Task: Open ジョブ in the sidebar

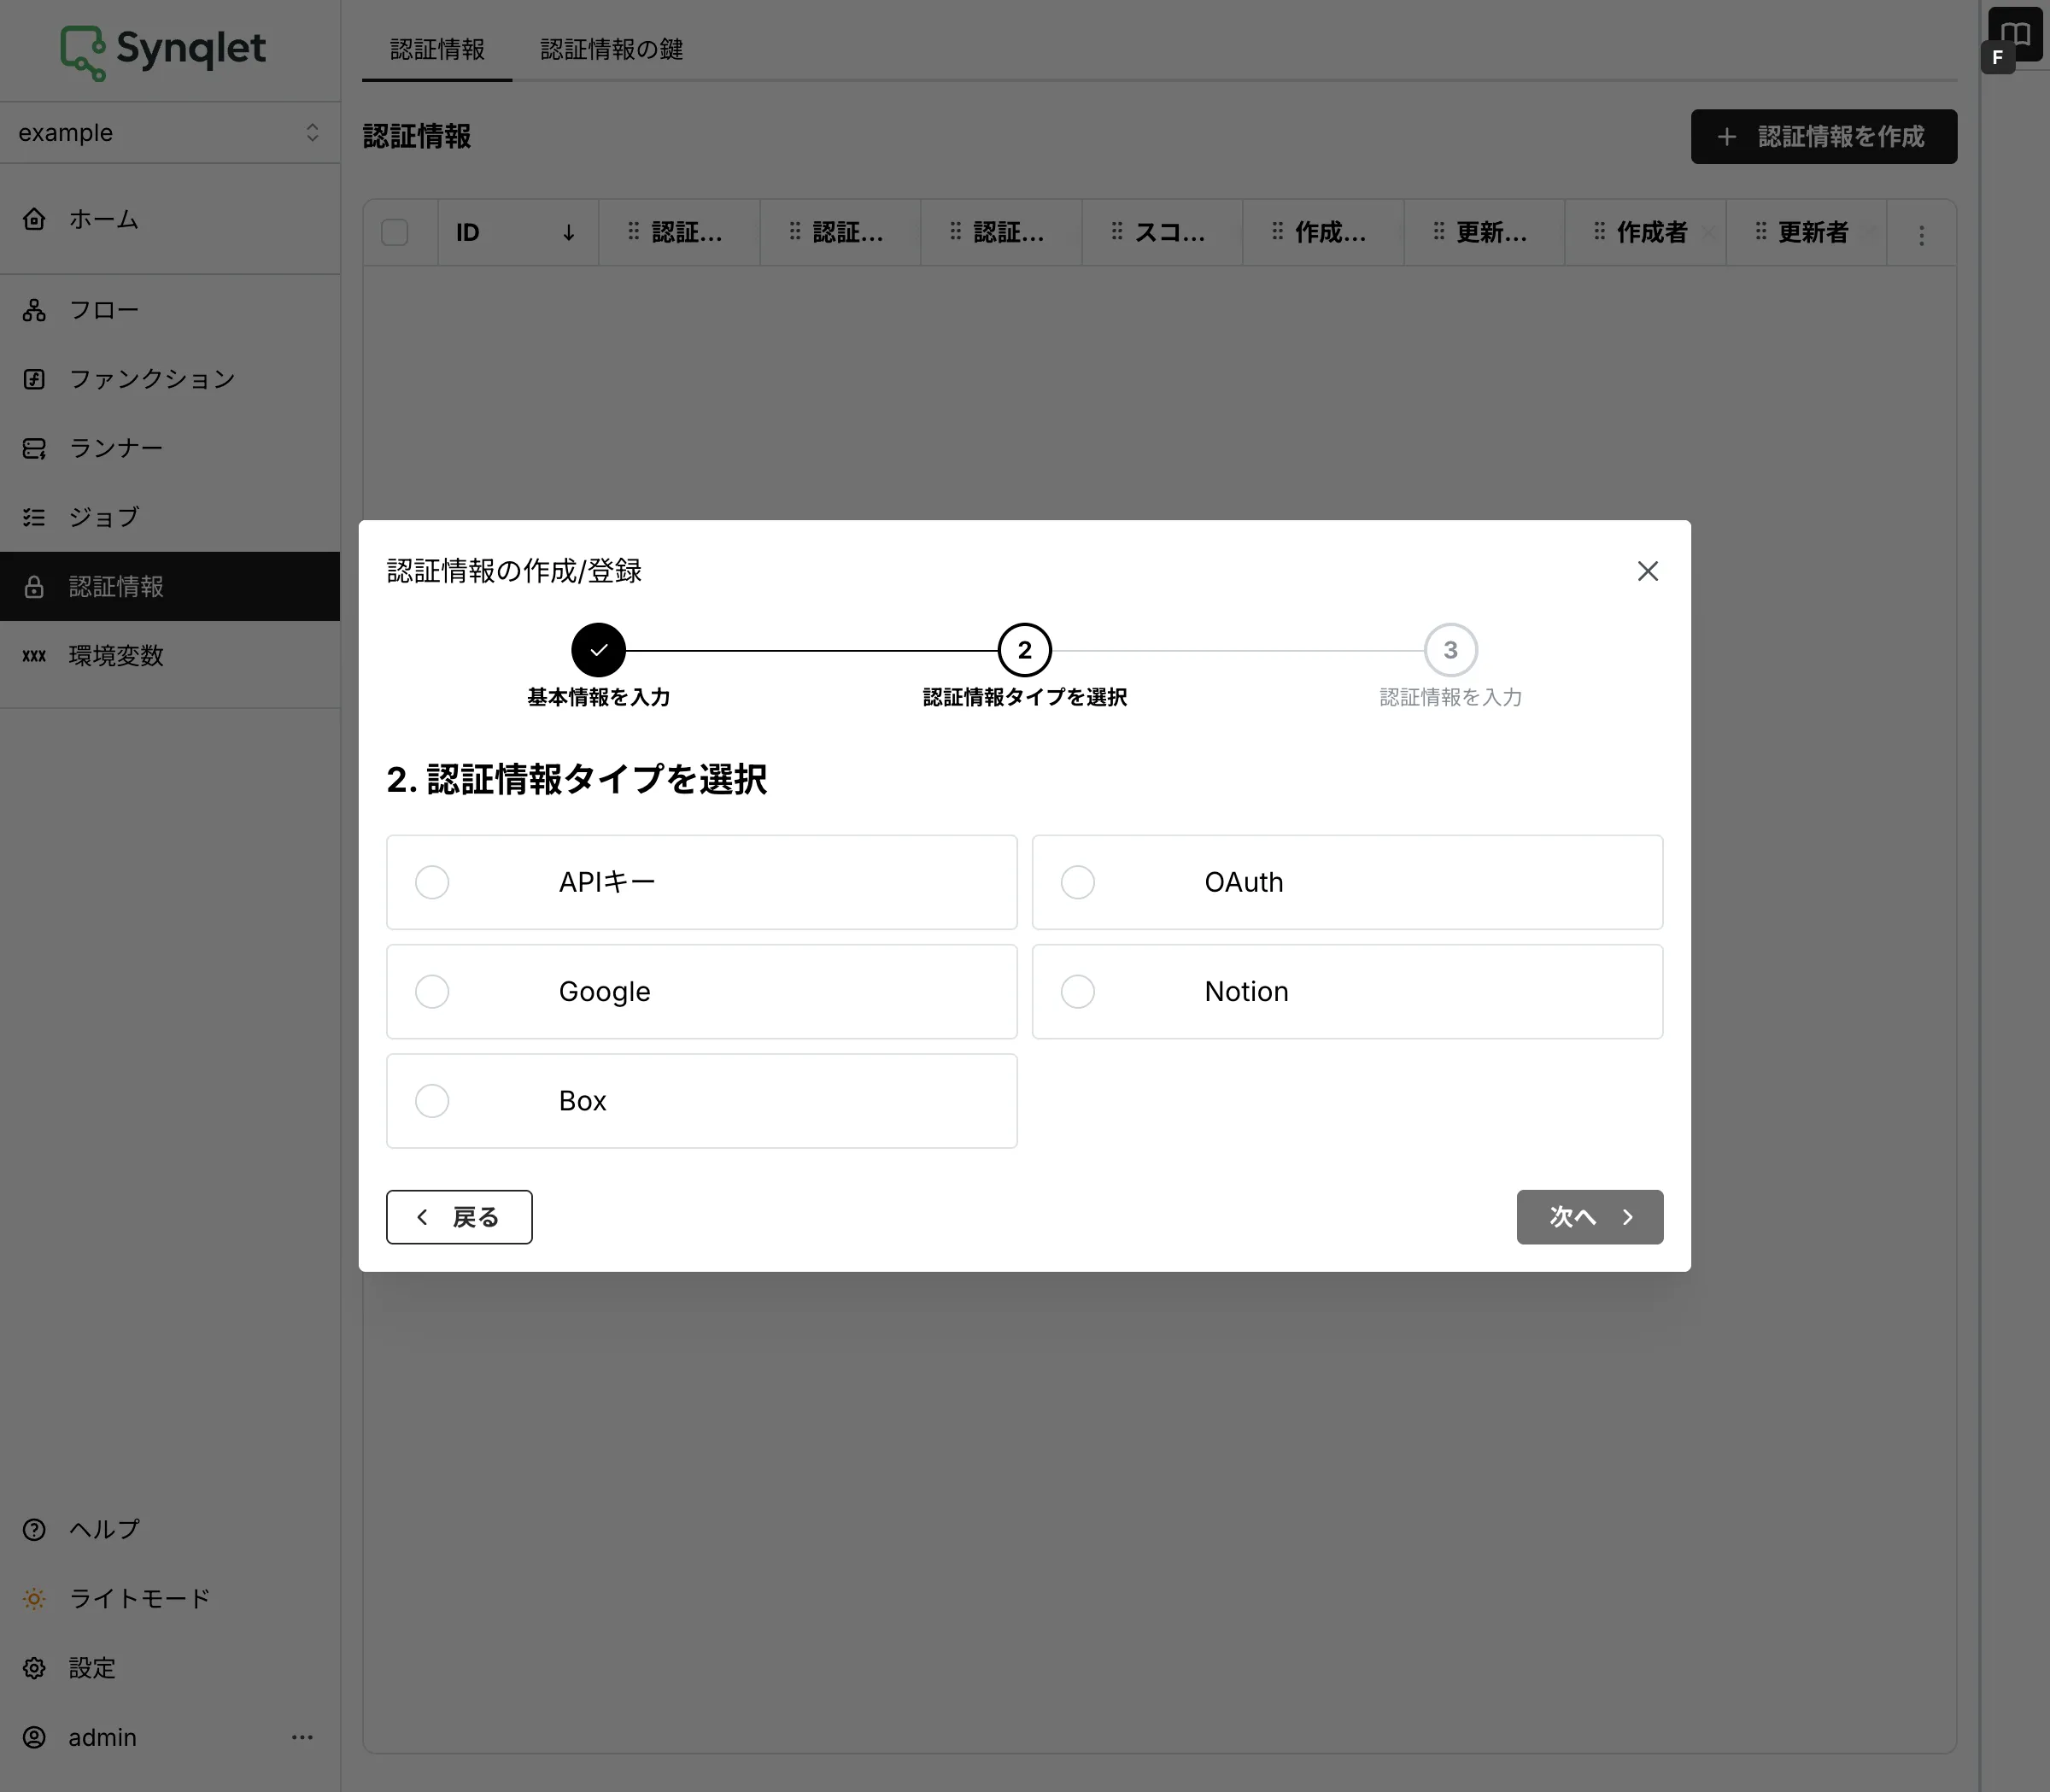Action: click(x=170, y=517)
